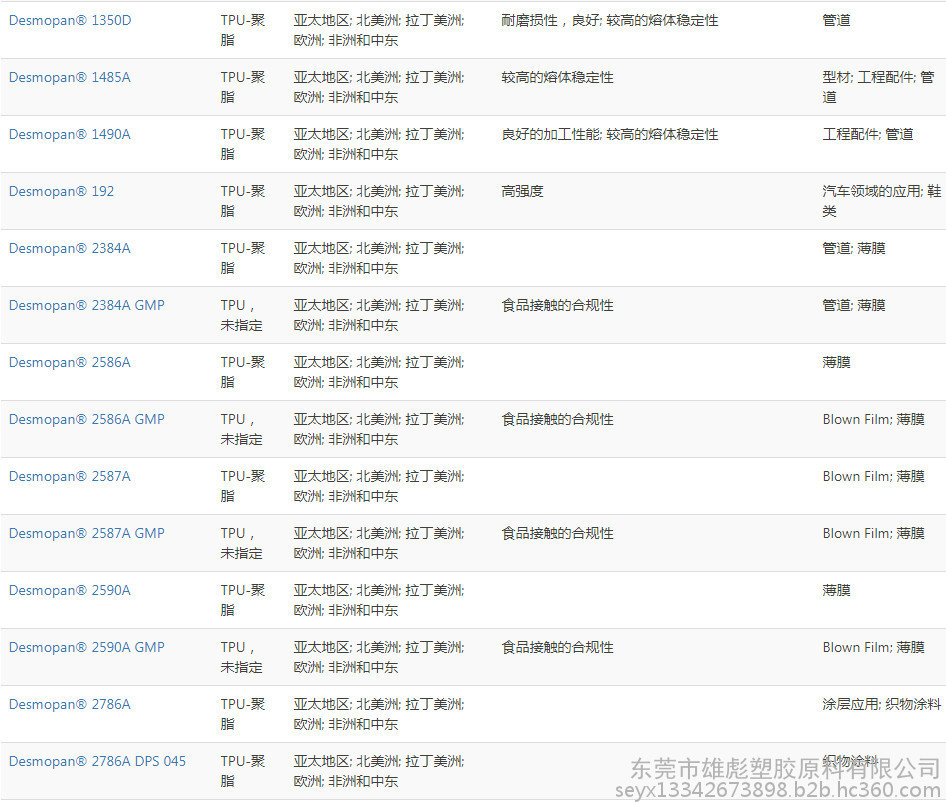The width and height of the screenshot is (946, 802).
Task: Open the Desmopan® 192 product link
Action: click(x=62, y=191)
